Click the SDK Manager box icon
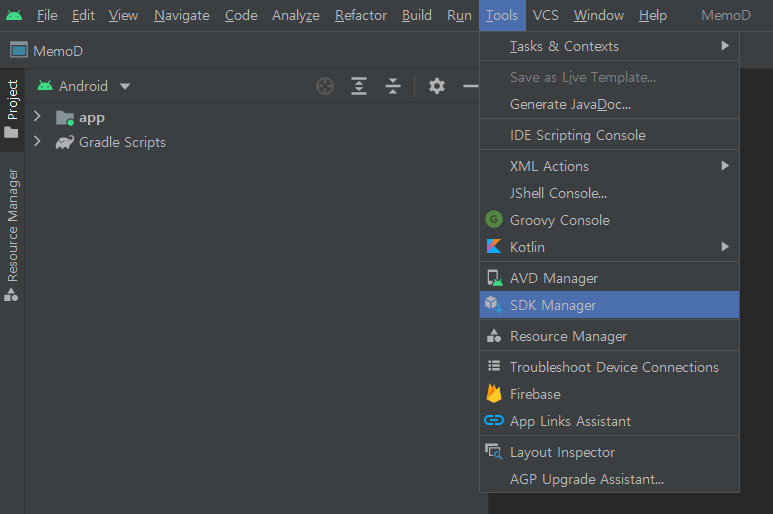 (x=493, y=305)
